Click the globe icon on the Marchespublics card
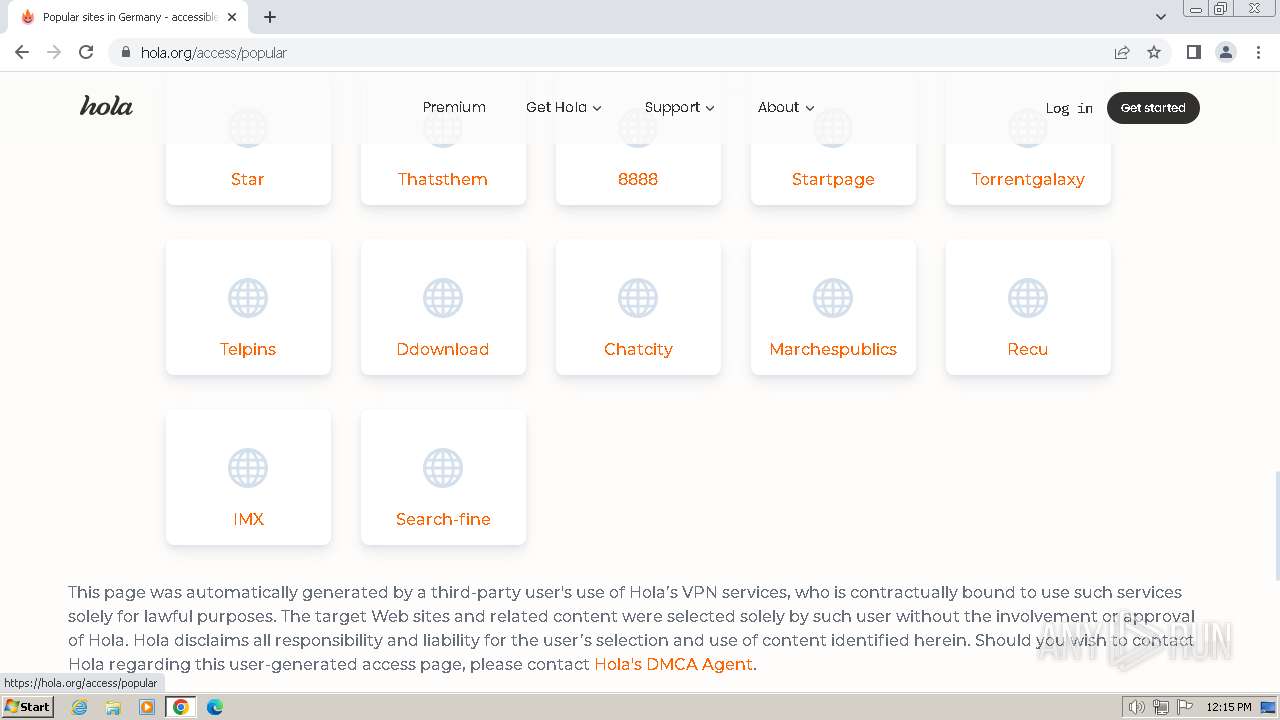 tap(833, 298)
